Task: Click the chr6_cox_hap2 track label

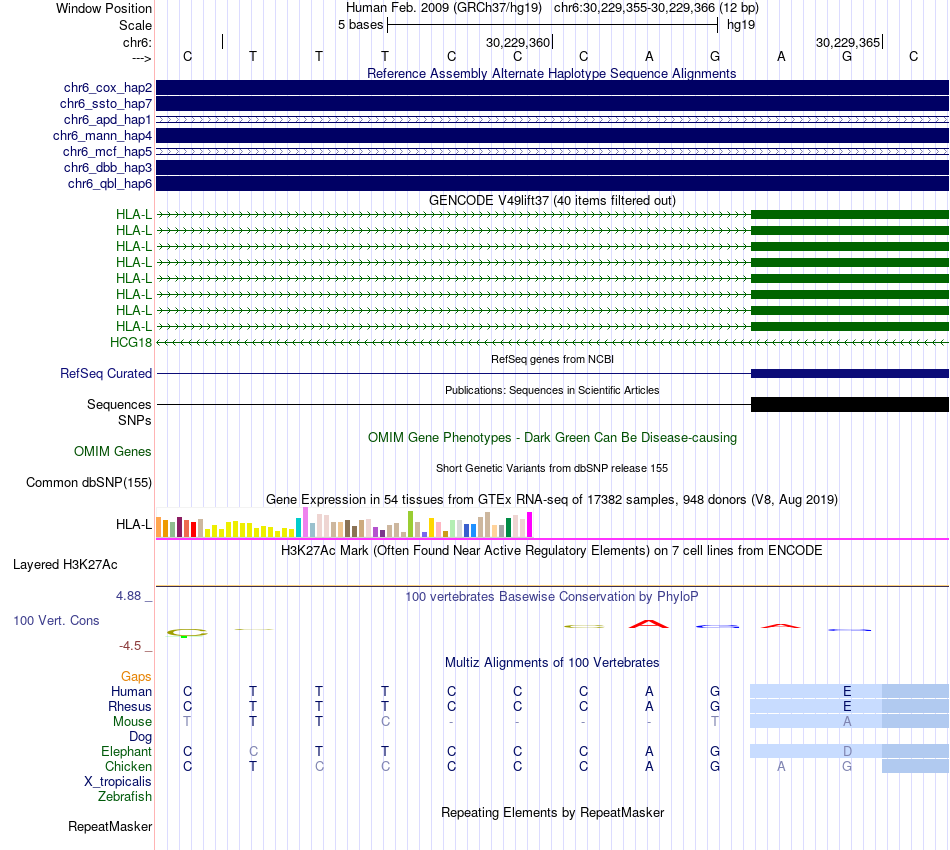Action: 107,88
